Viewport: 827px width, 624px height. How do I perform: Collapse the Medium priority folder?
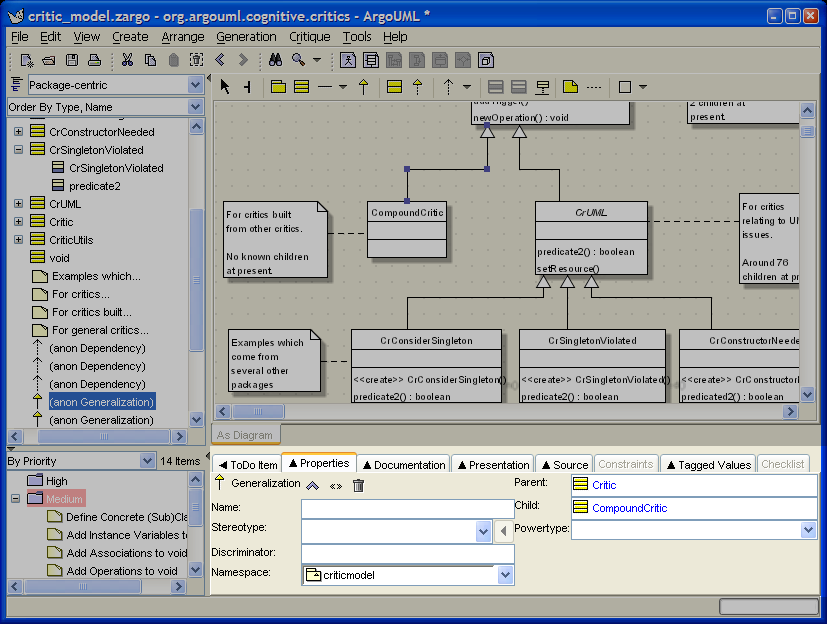16,499
